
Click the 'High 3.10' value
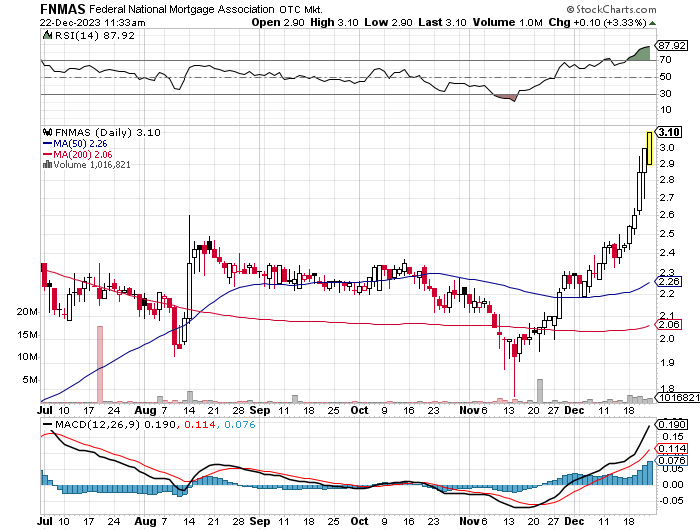[x=334, y=22]
